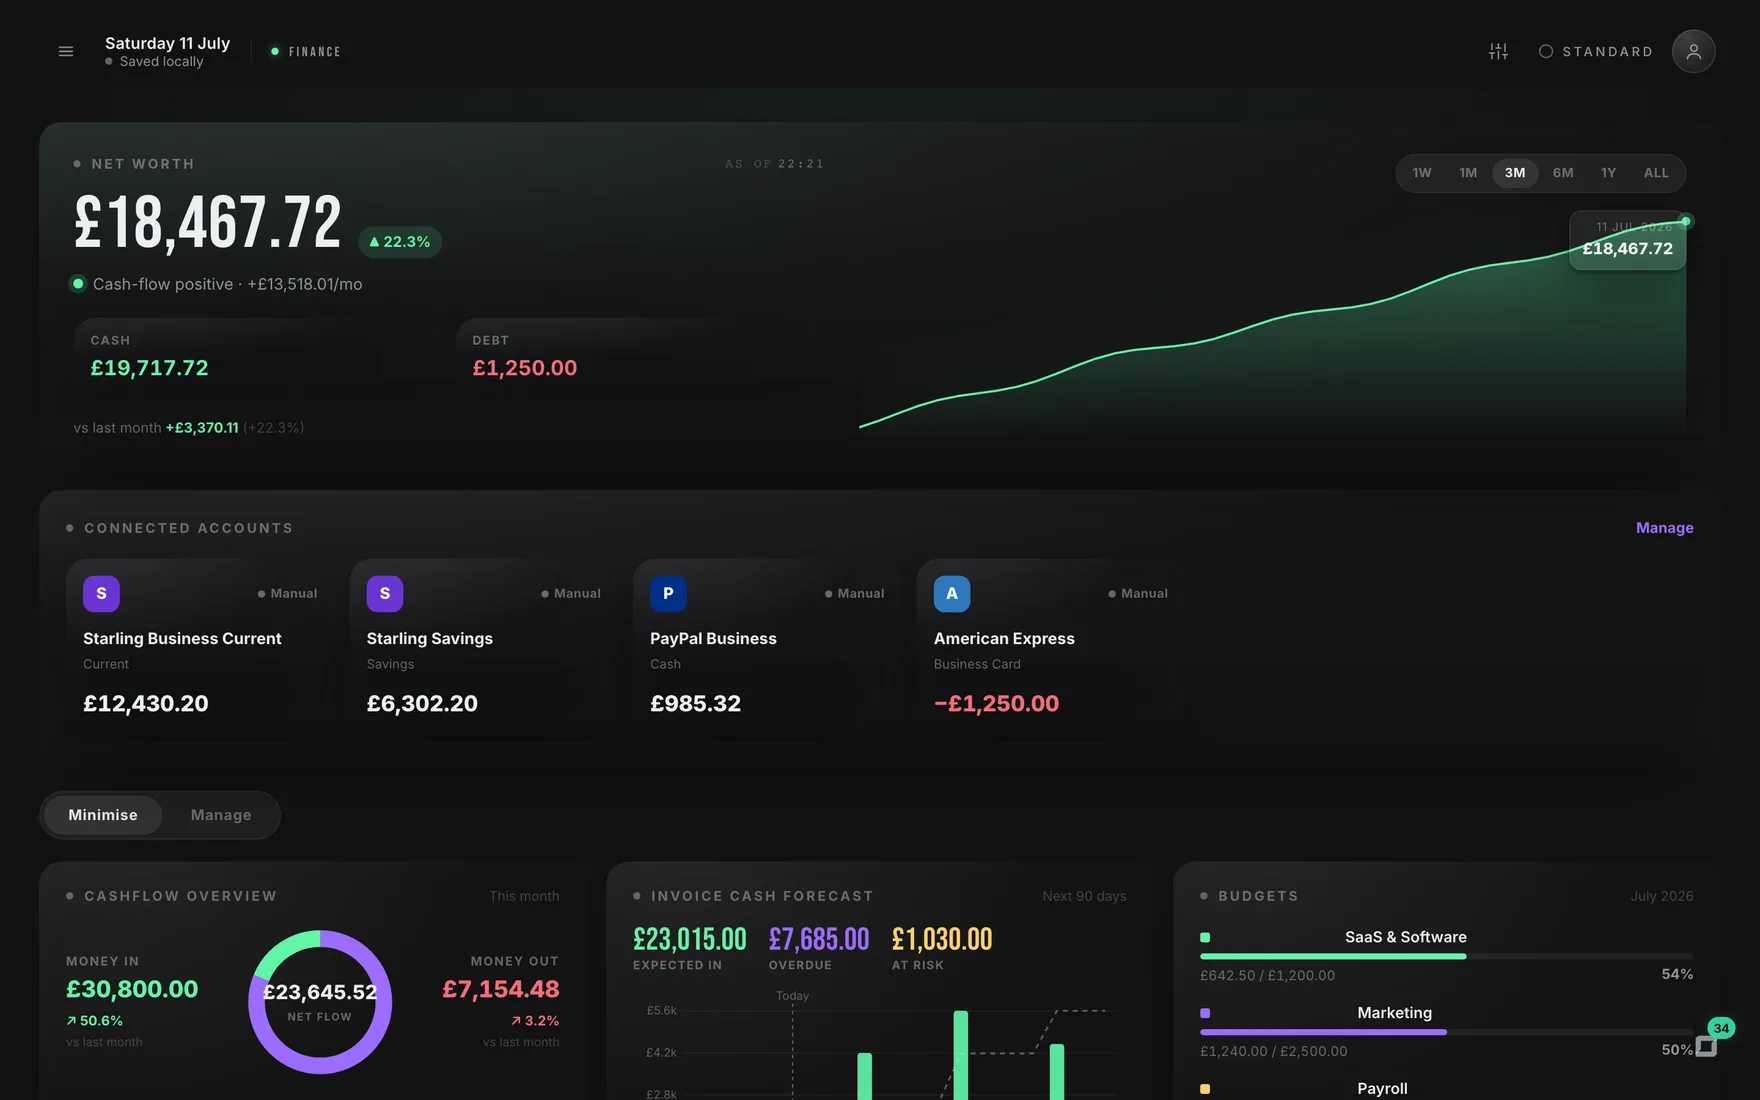
Task: Switch to Manage in the widget toggle
Action: point(221,815)
